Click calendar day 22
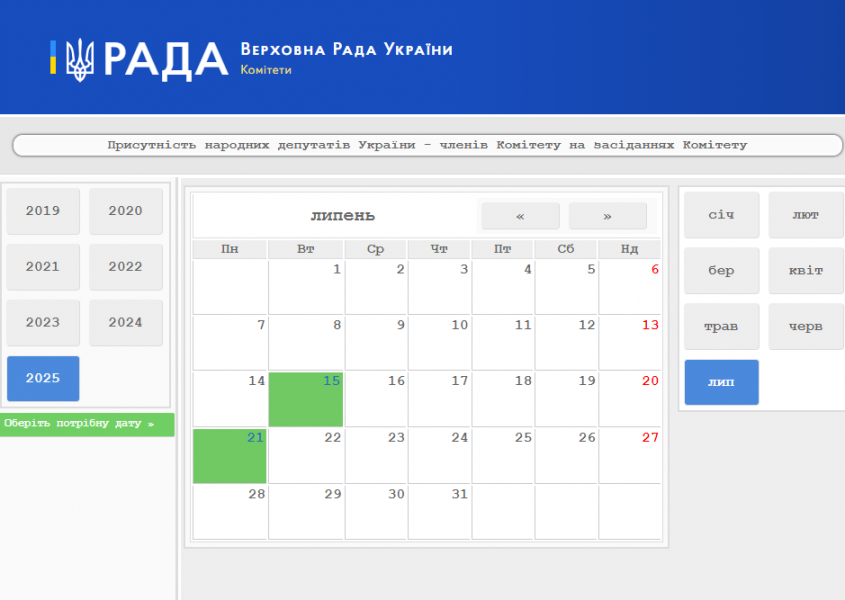The width and height of the screenshot is (845, 600). (306, 456)
